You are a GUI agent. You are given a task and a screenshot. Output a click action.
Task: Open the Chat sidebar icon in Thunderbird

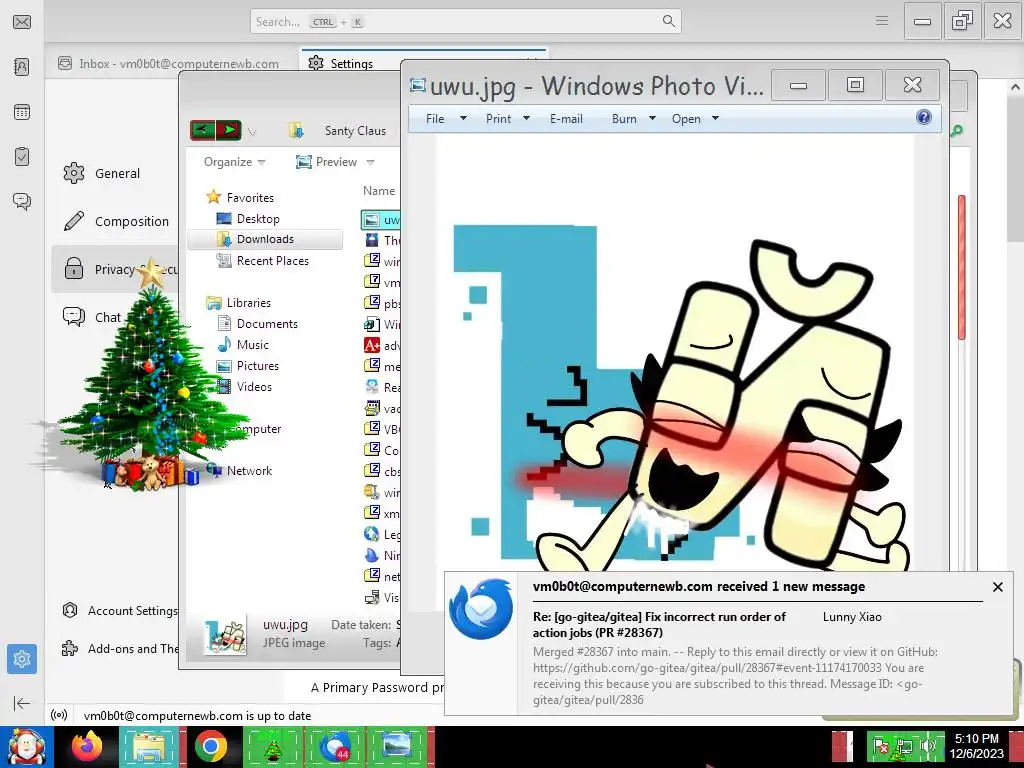[x=22, y=201]
